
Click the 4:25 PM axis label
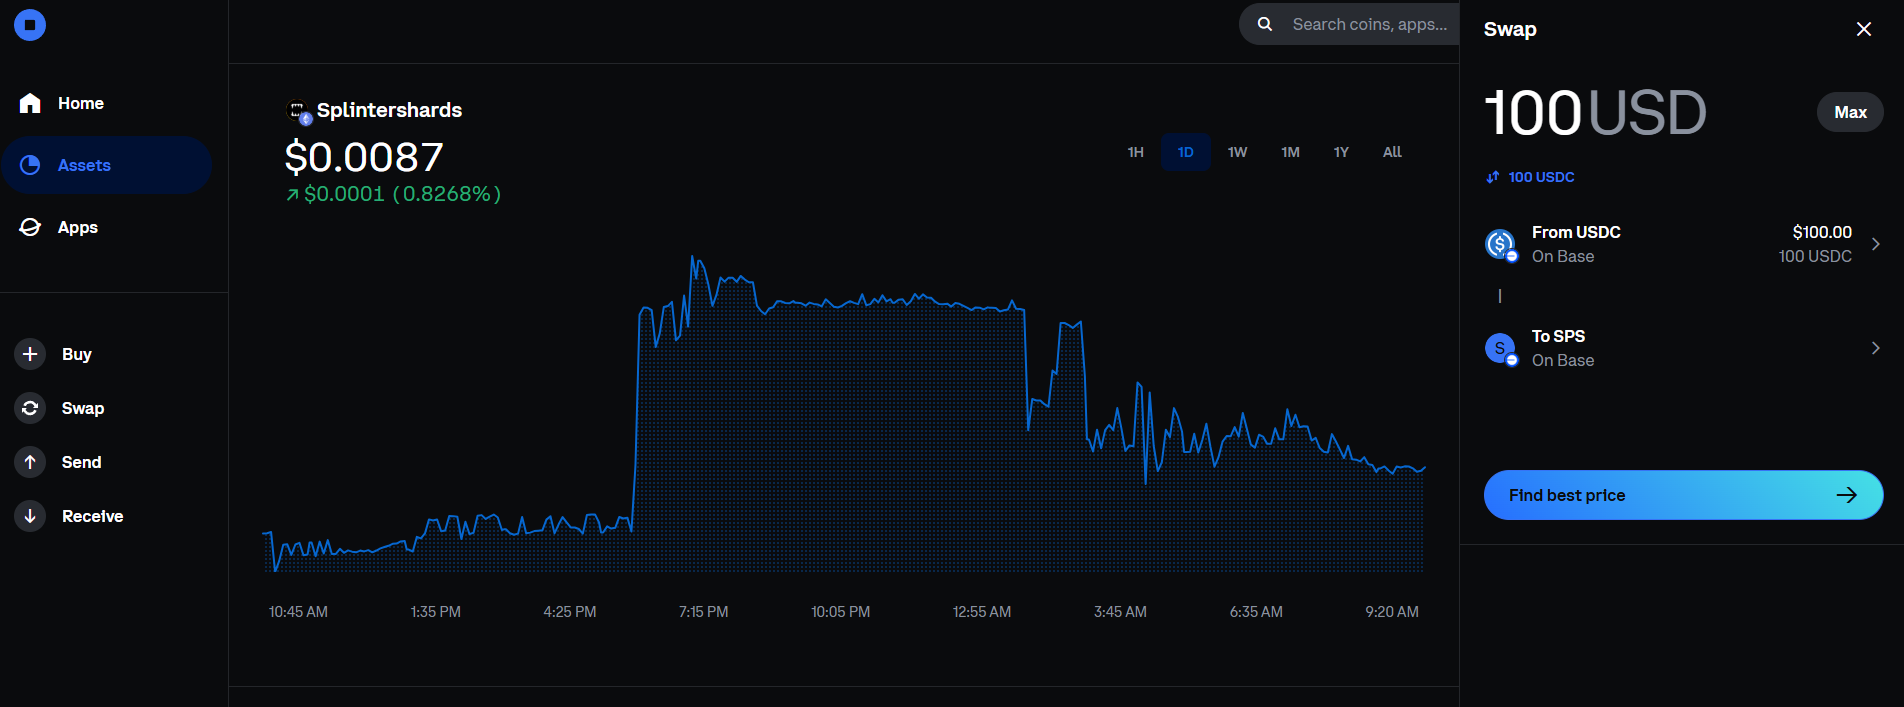pos(570,612)
